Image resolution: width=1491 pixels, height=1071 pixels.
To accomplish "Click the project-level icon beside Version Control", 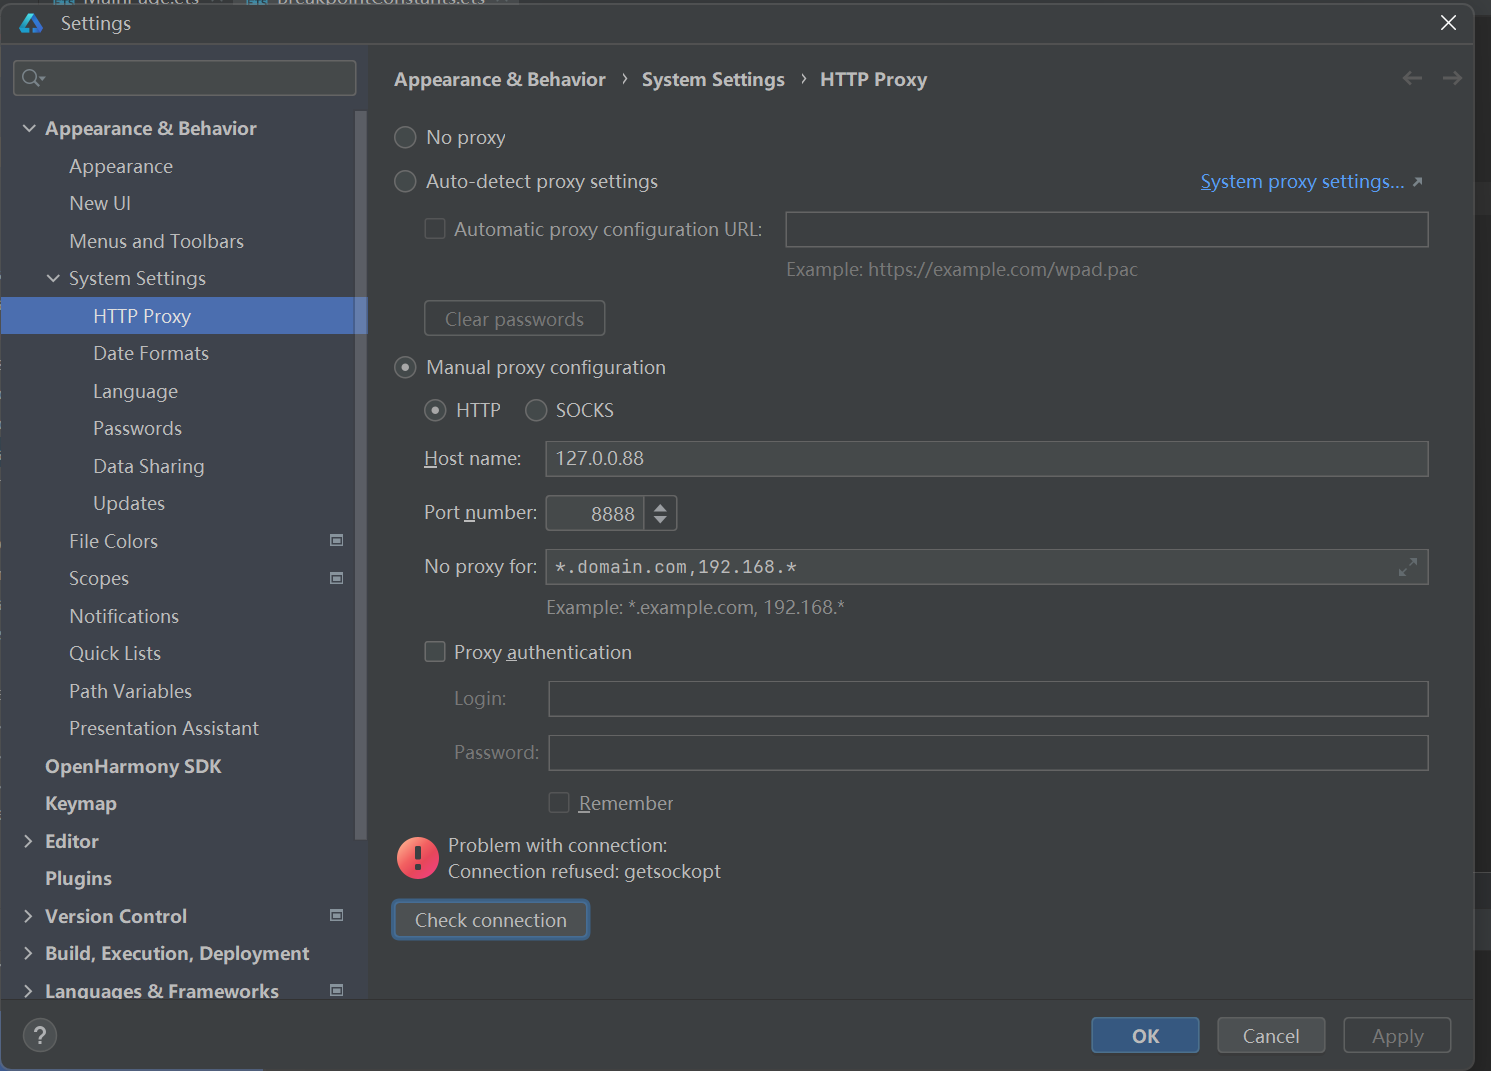I will (x=337, y=915).
